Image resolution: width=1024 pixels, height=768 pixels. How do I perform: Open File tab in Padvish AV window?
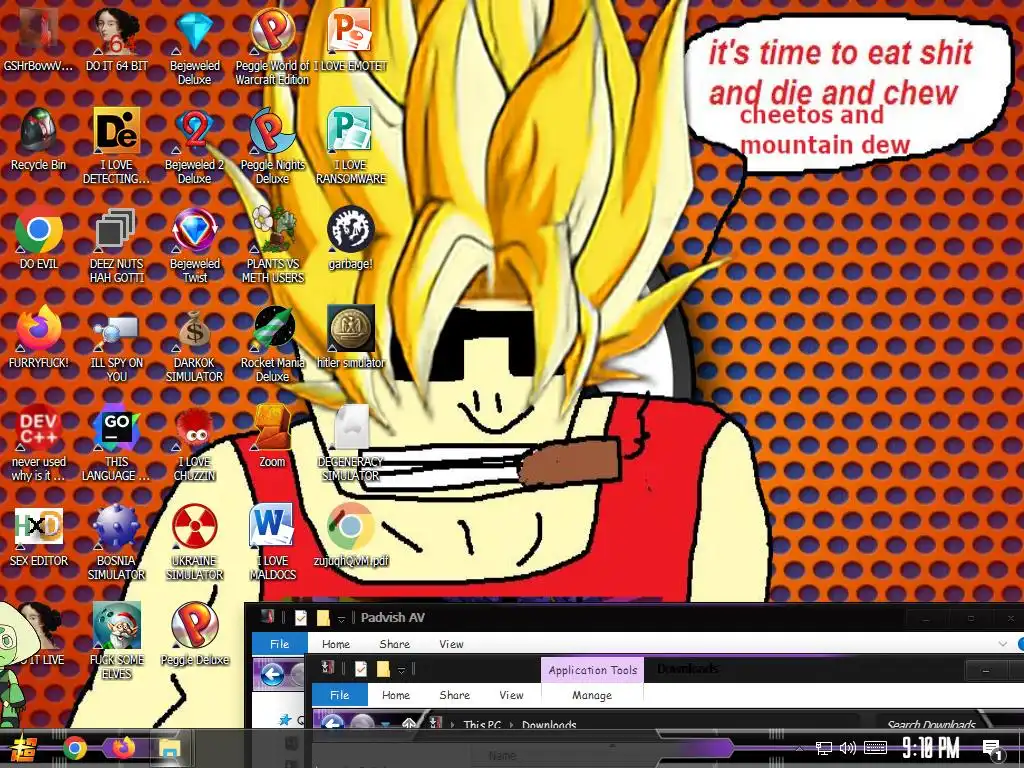pyautogui.click(x=280, y=644)
